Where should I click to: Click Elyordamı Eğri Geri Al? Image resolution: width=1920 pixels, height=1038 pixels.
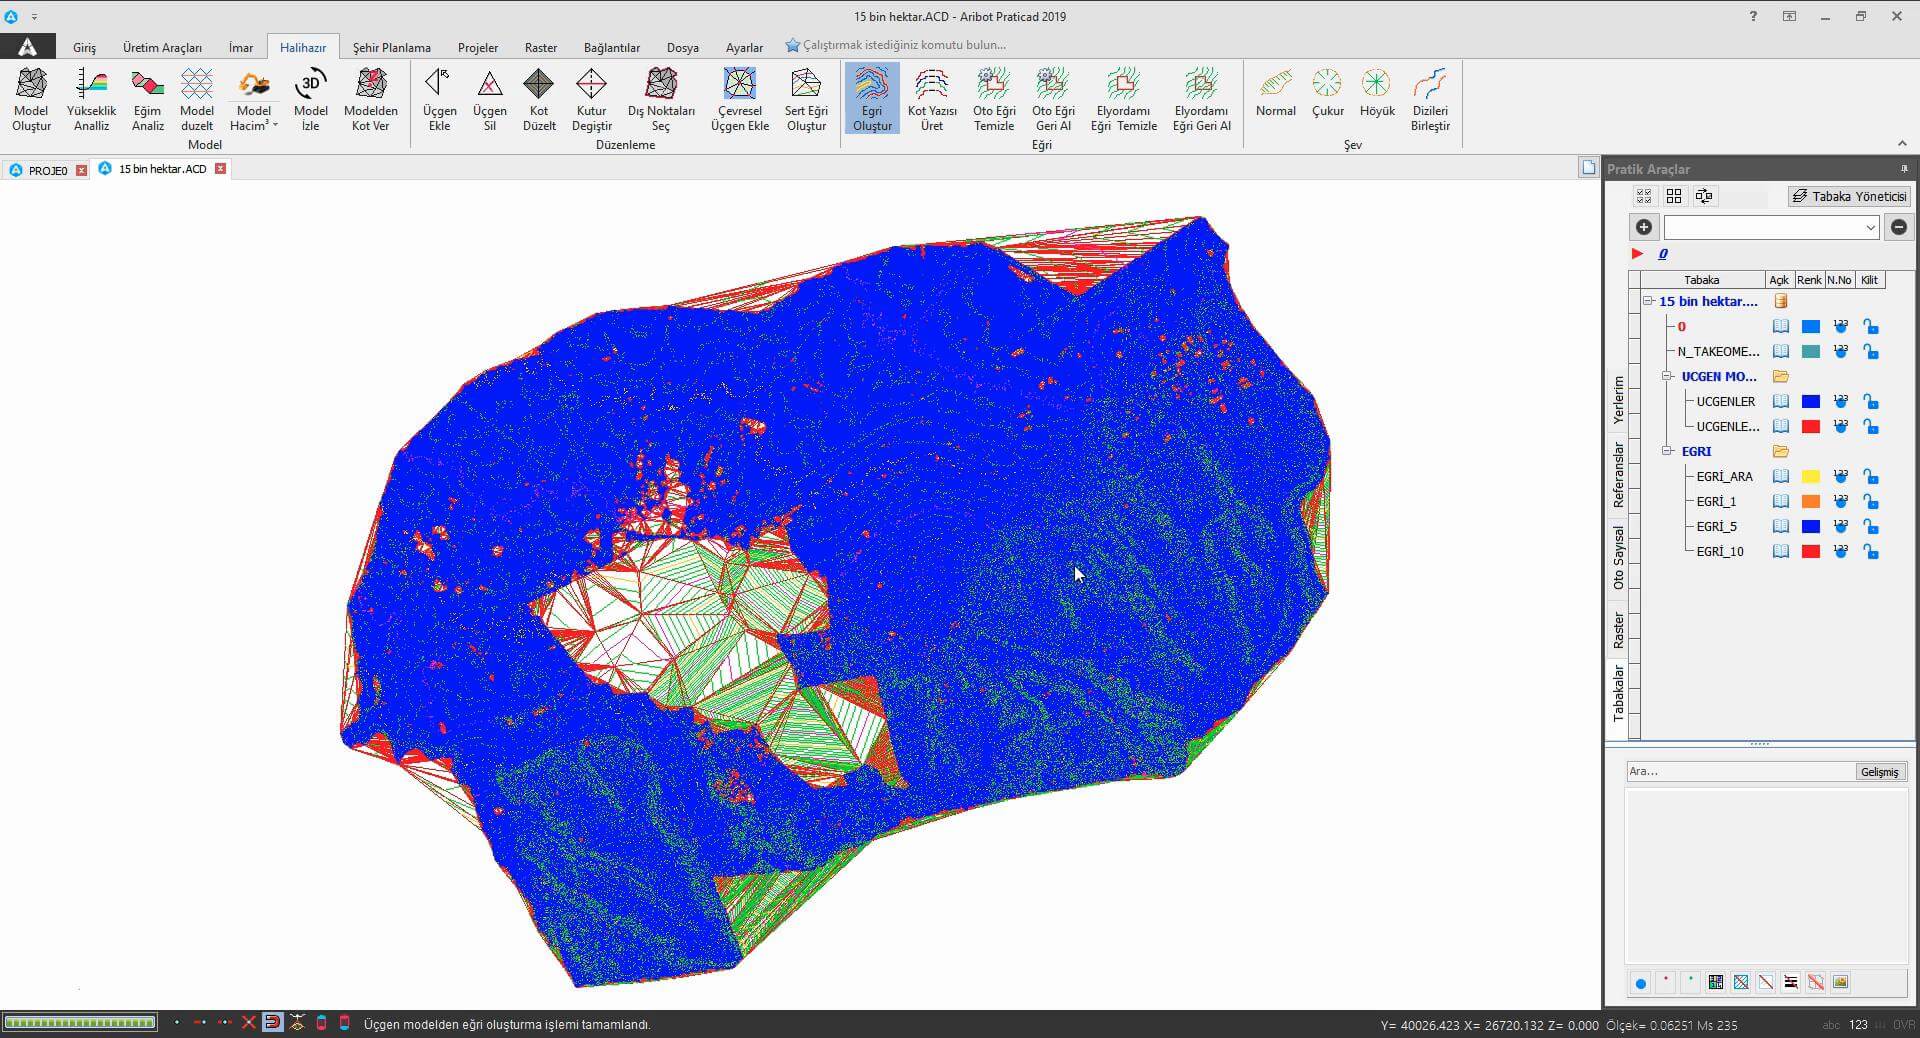point(1201,99)
